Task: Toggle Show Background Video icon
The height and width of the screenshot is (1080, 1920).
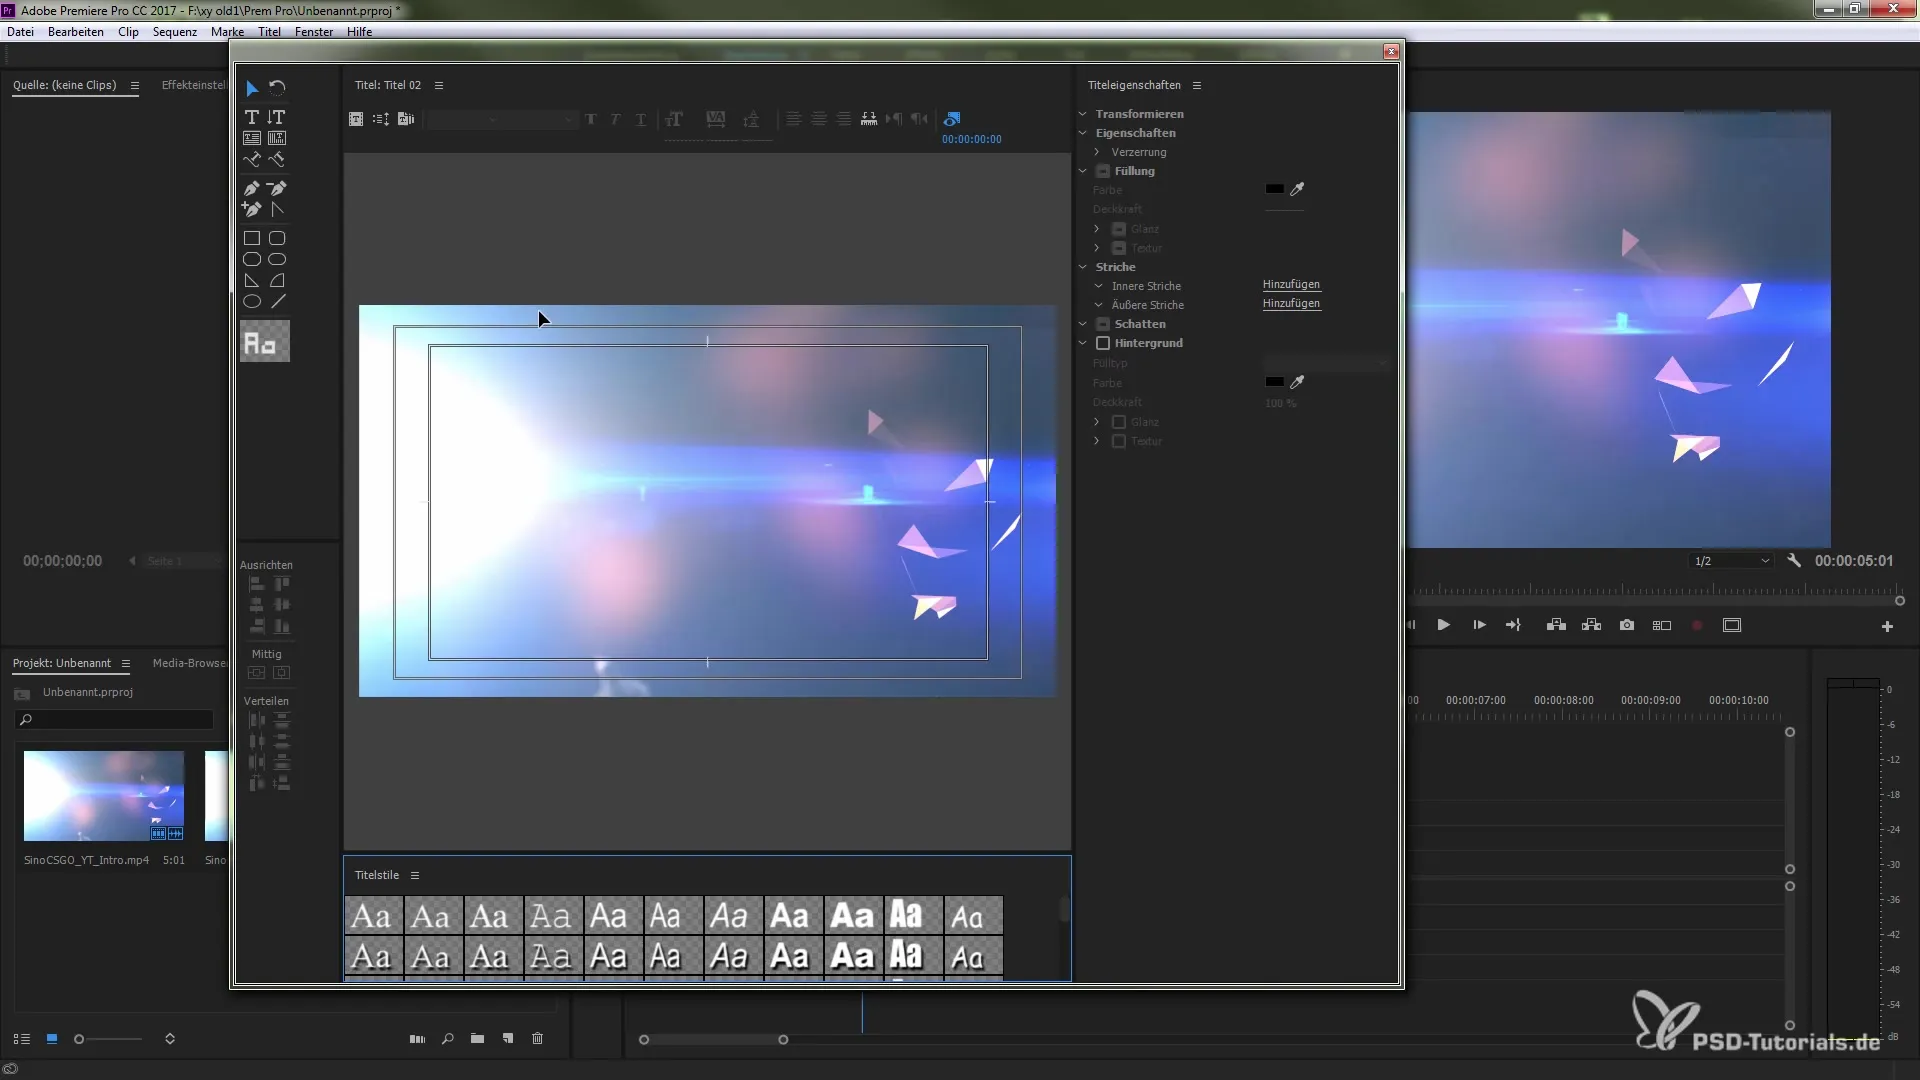Action: click(x=952, y=119)
